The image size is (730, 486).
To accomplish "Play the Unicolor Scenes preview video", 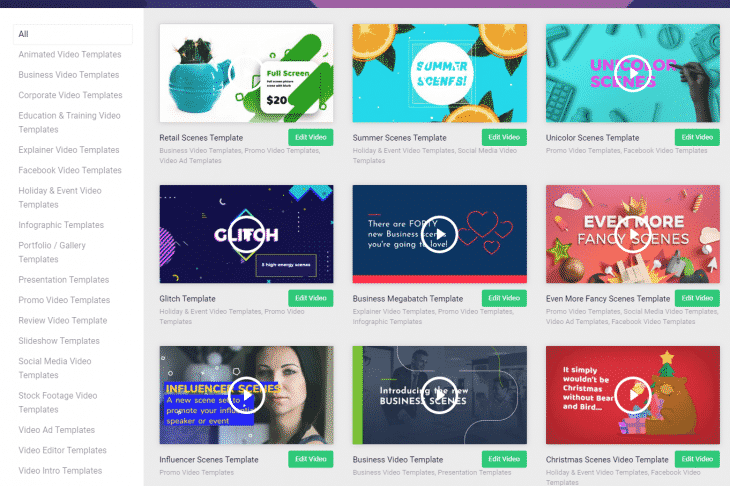I will (x=632, y=74).
